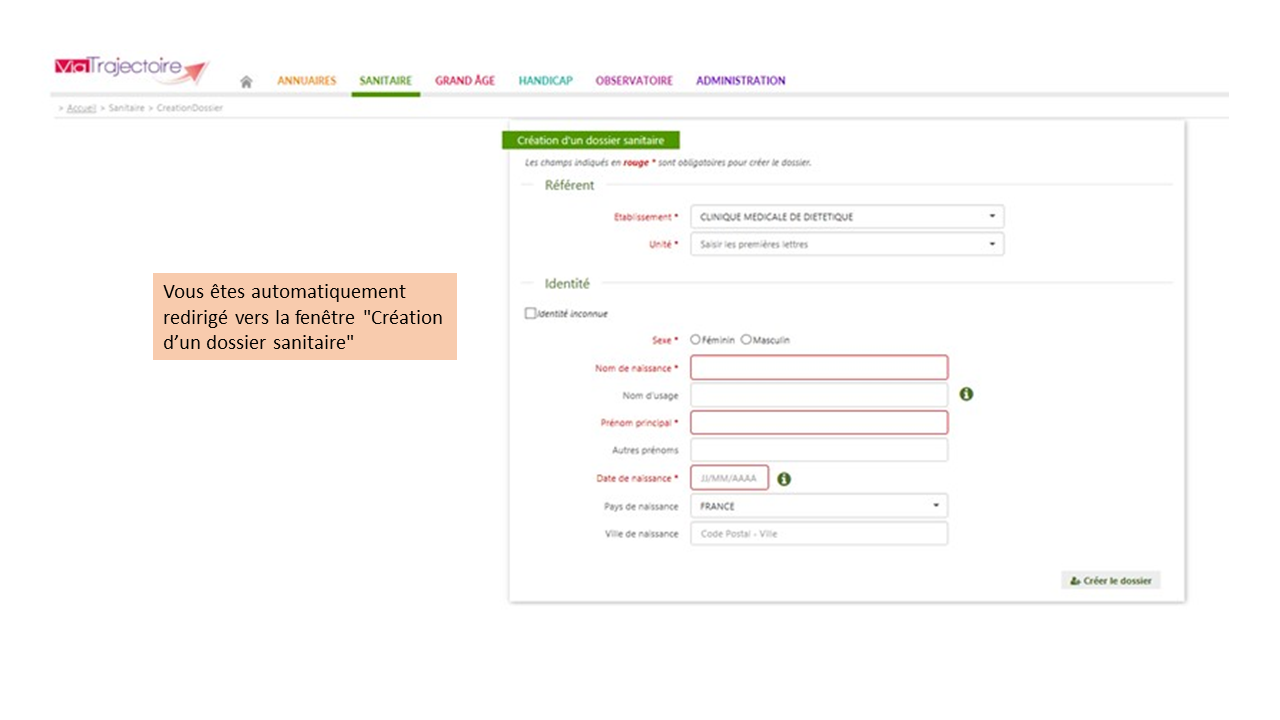Click the Prénom principal input field
The height and width of the screenshot is (720, 1280).
click(x=818, y=422)
